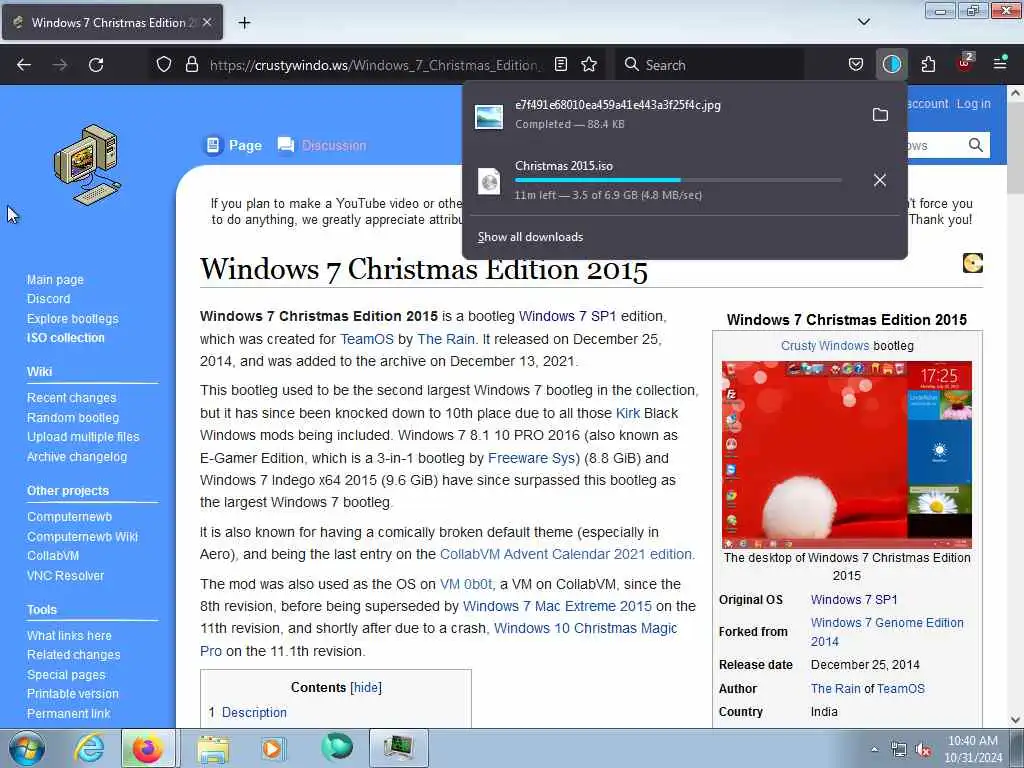Screen dimensions: 1024x768
Task: Open the uBlock extension icon with badge
Action: [965, 63]
